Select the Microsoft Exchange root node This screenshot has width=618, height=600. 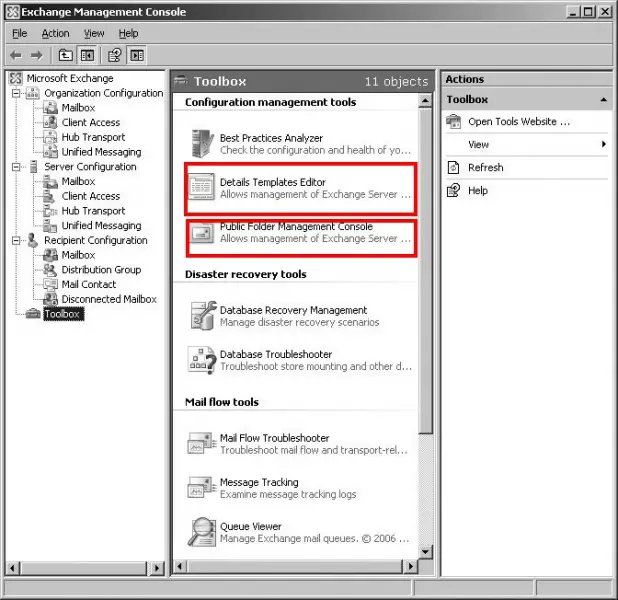[70, 78]
